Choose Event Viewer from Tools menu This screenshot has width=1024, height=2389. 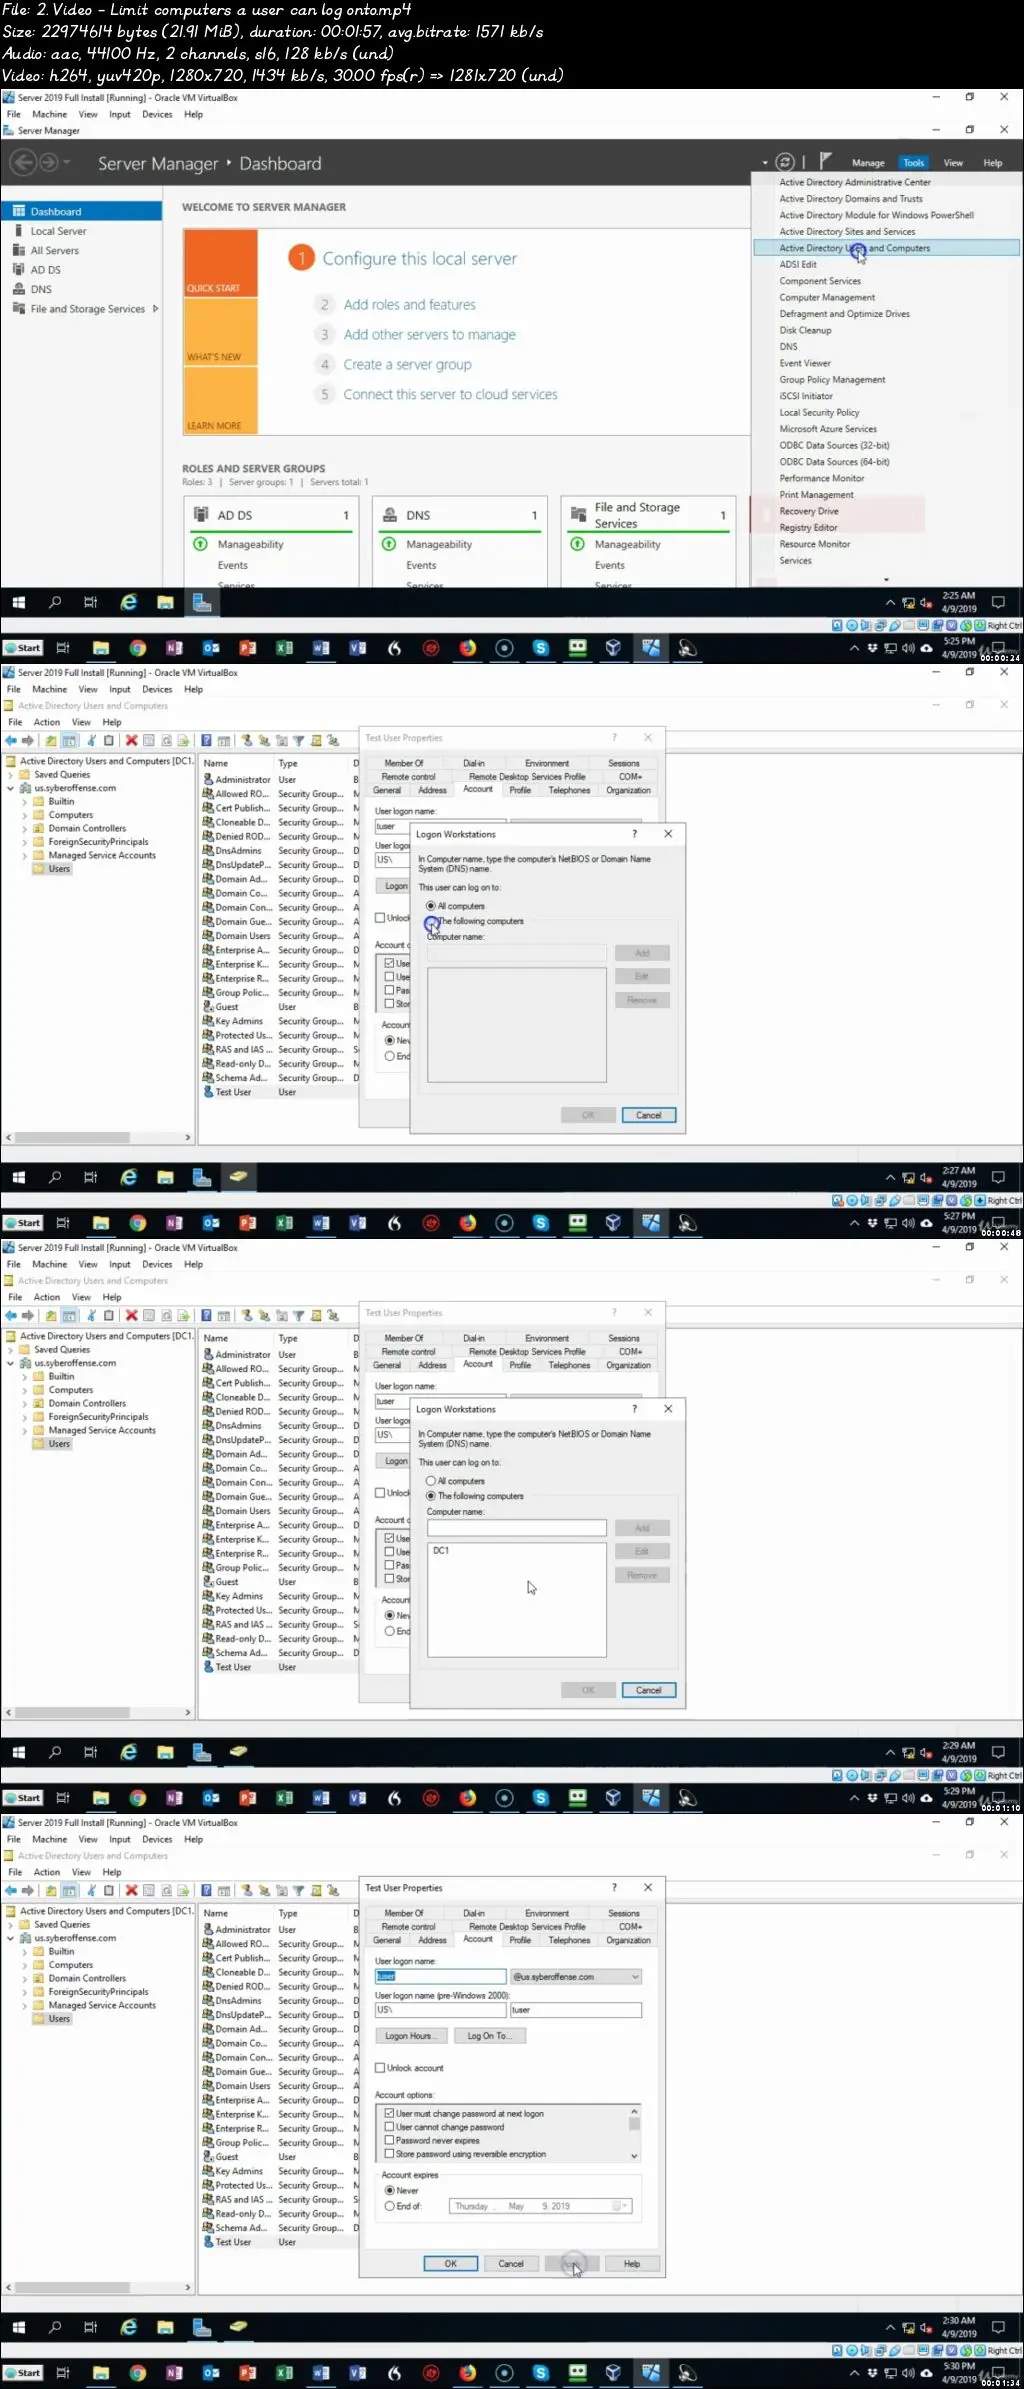[x=805, y=363]
